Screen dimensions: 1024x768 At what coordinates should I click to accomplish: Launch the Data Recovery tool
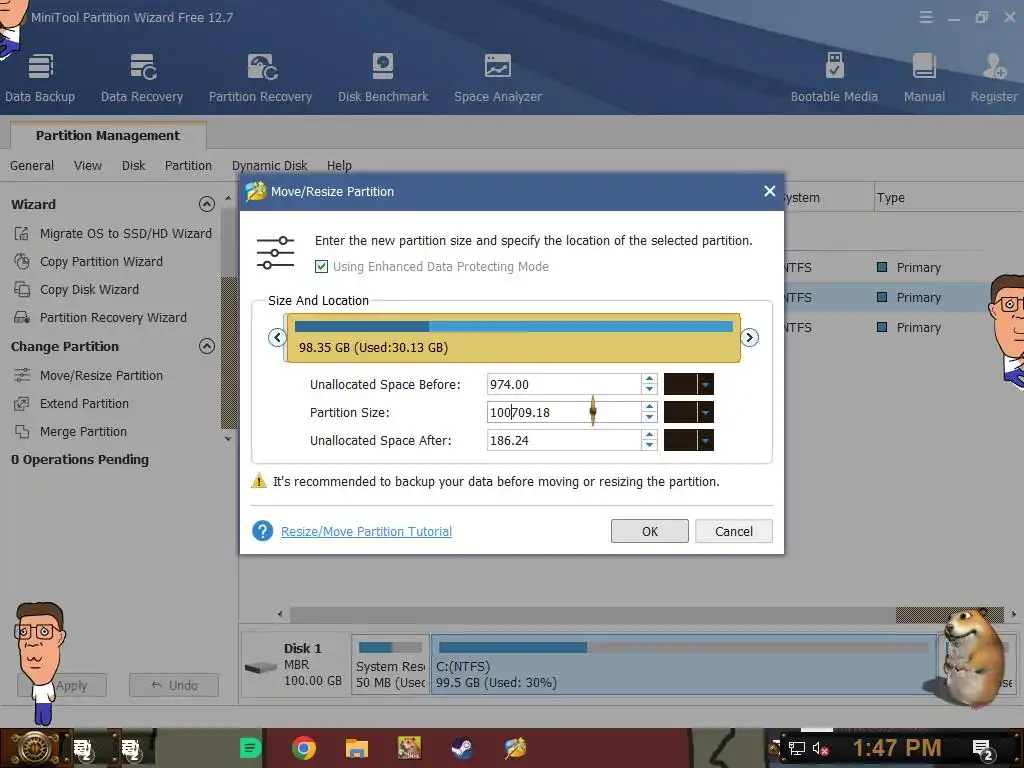point(142,78)
